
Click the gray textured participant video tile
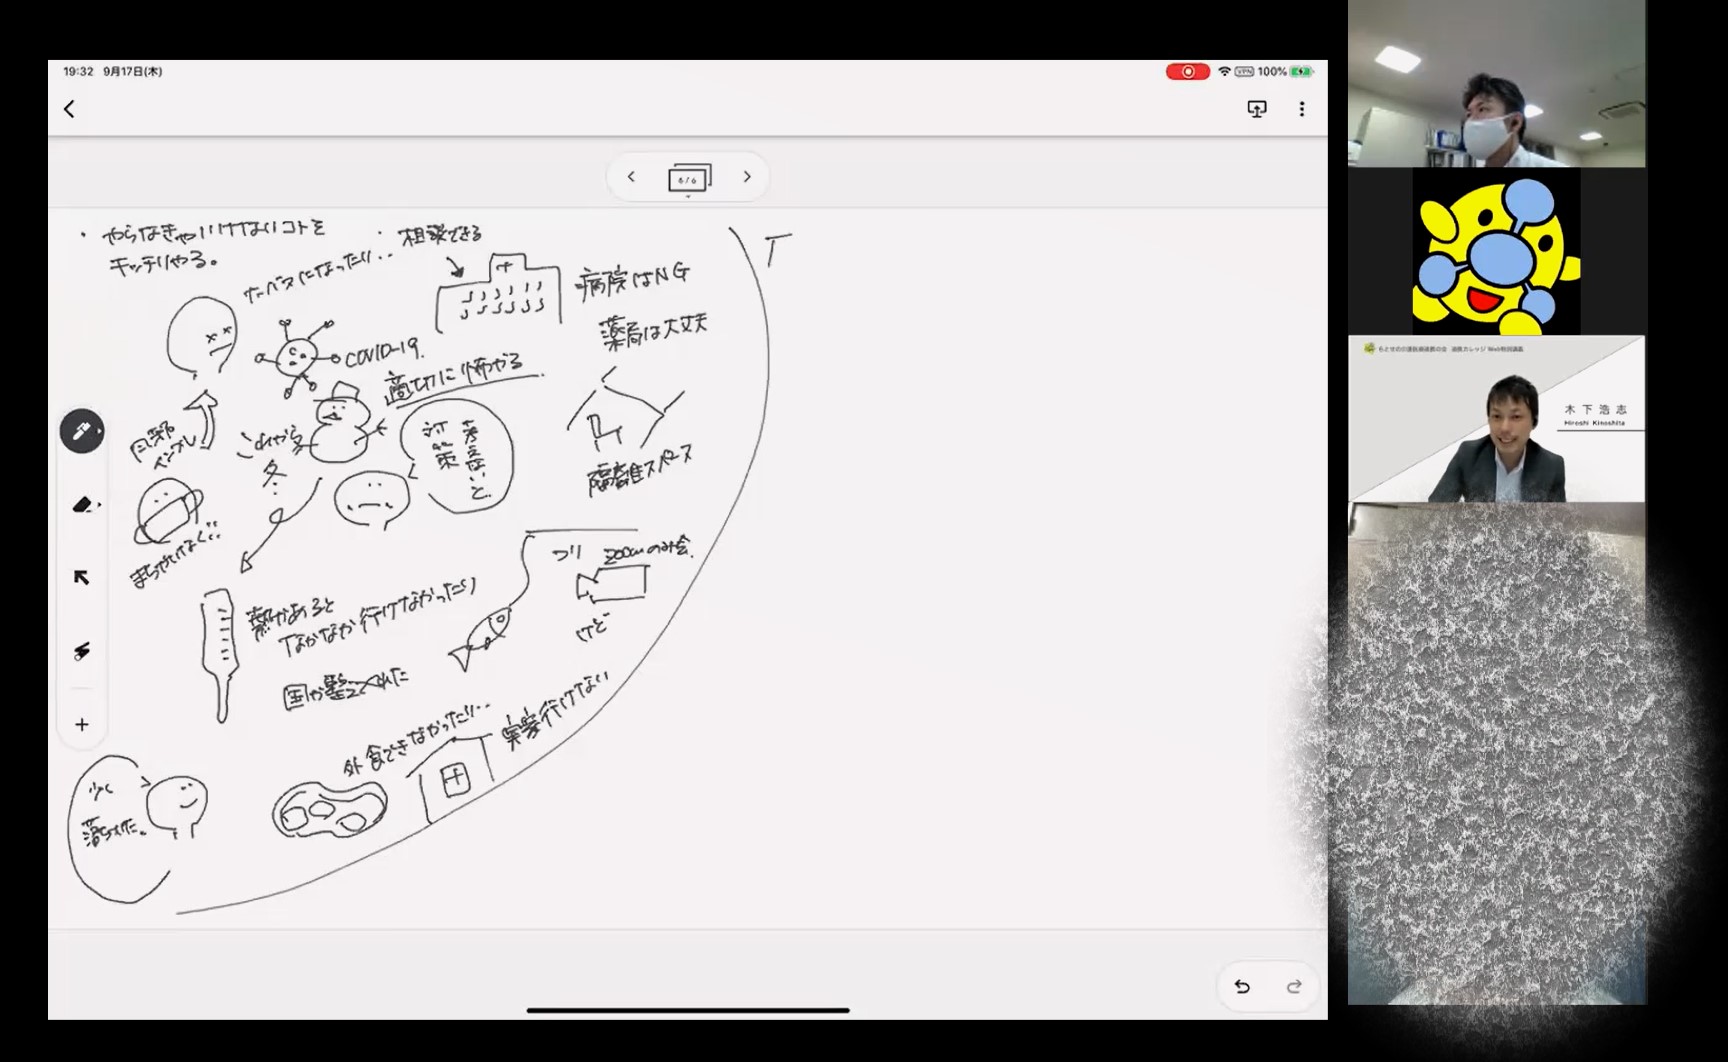pos(1496,753)
